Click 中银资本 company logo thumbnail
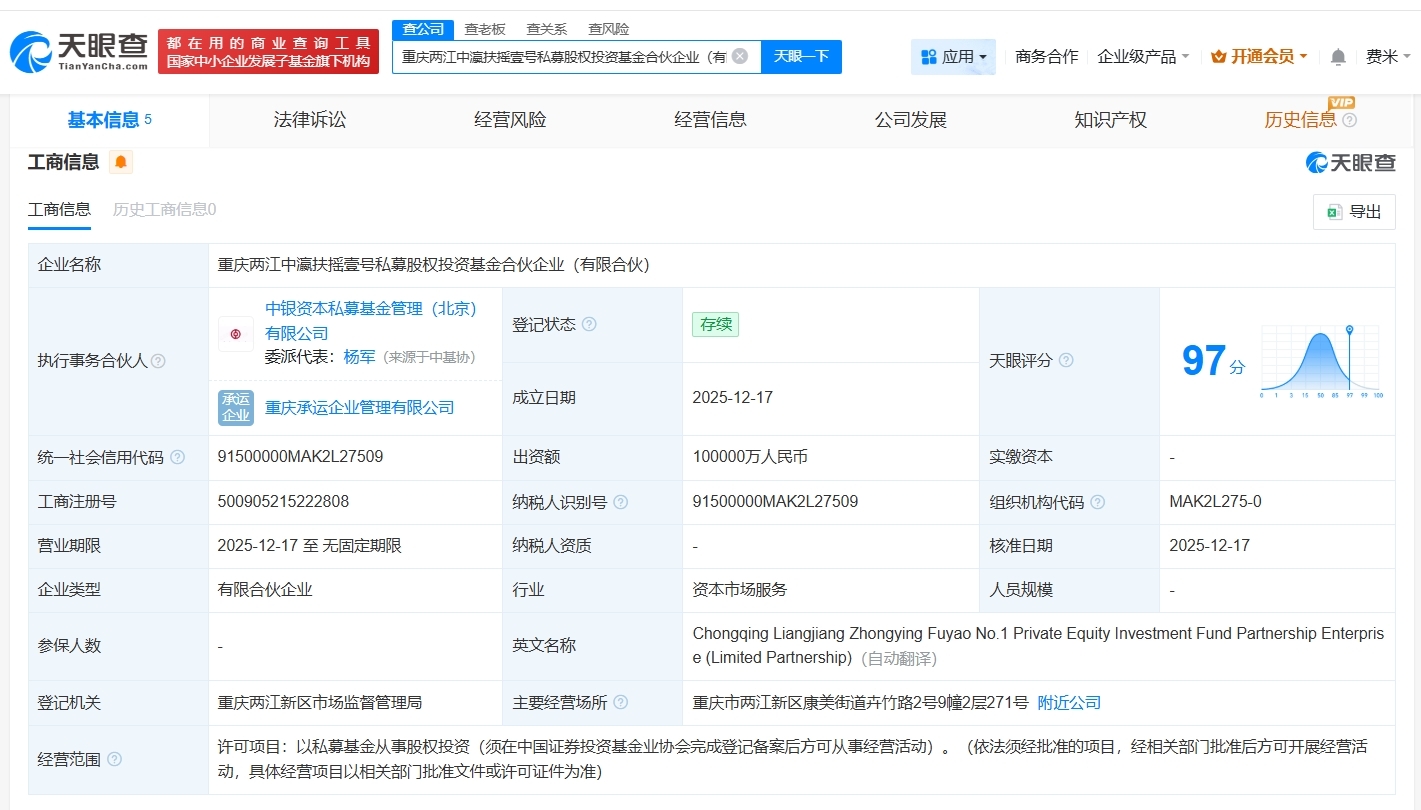The image size is (1421, 810). pos(235,333)
